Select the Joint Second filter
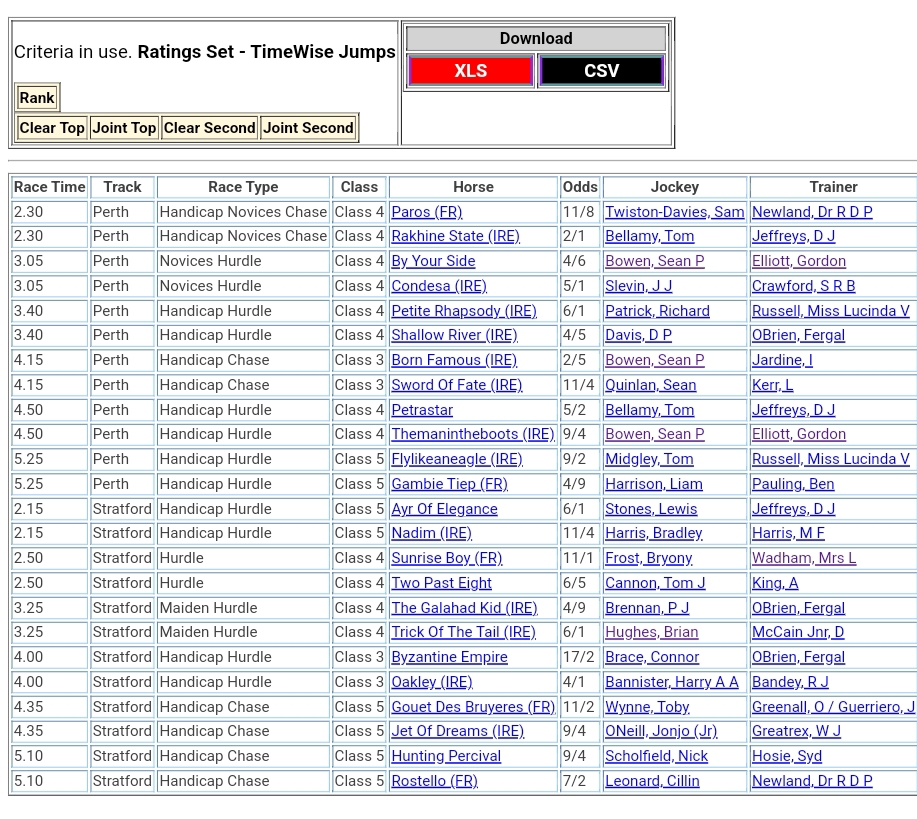 [x=308, y=128]
